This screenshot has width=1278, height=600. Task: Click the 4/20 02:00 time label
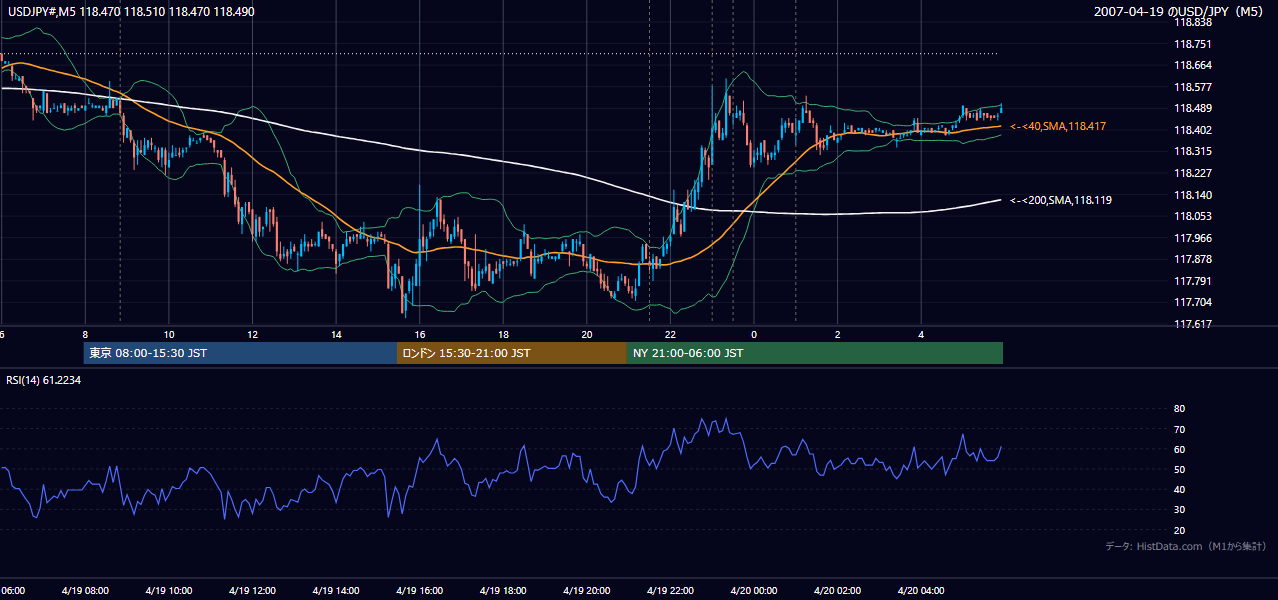point(837,591)
